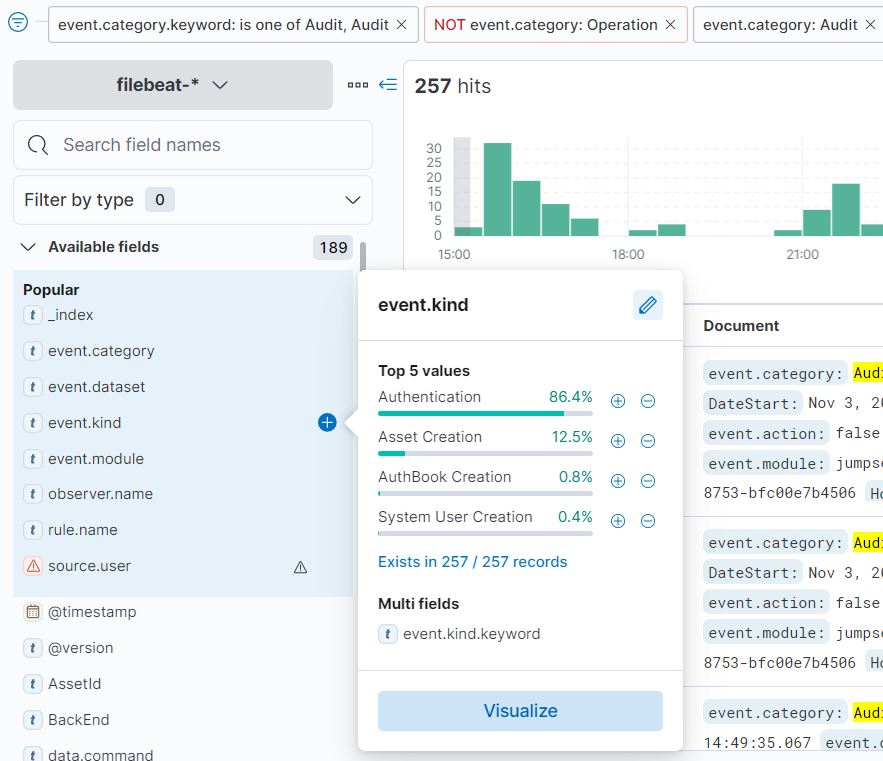This screenshot has width=883, height=761.
Task: Select the event.dataset field
Action: point(96,387)
